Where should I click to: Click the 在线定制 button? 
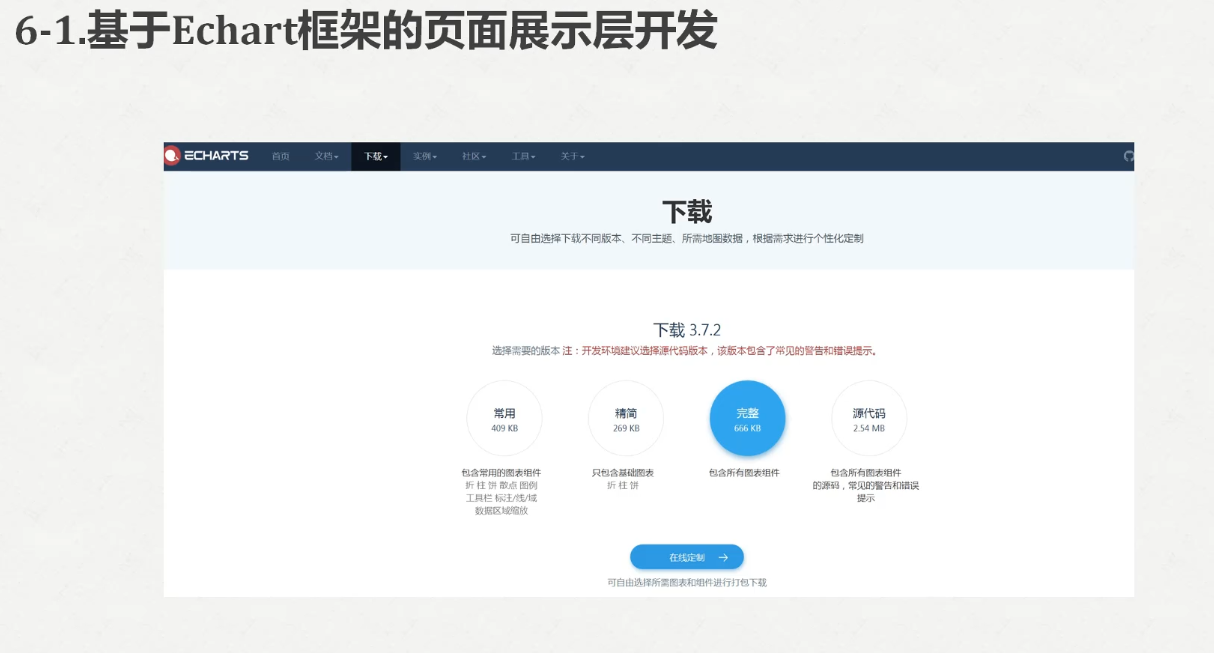pos(687,557)
